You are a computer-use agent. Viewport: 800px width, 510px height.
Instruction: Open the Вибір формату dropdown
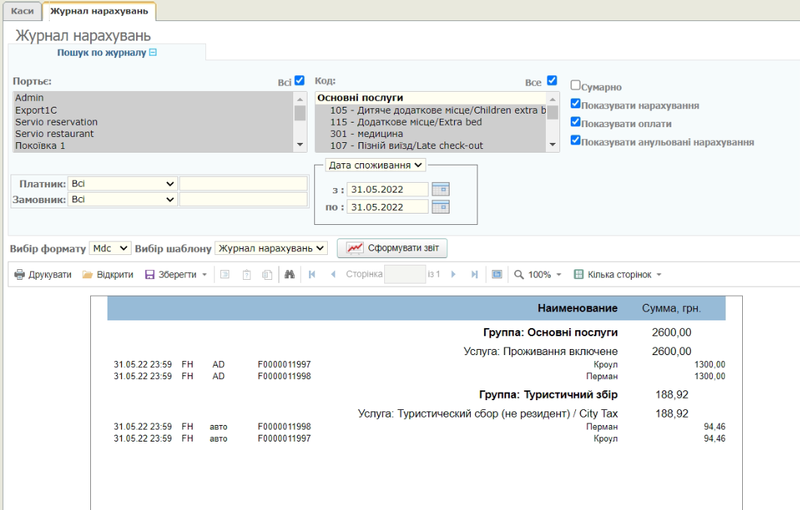click(109, 247)
